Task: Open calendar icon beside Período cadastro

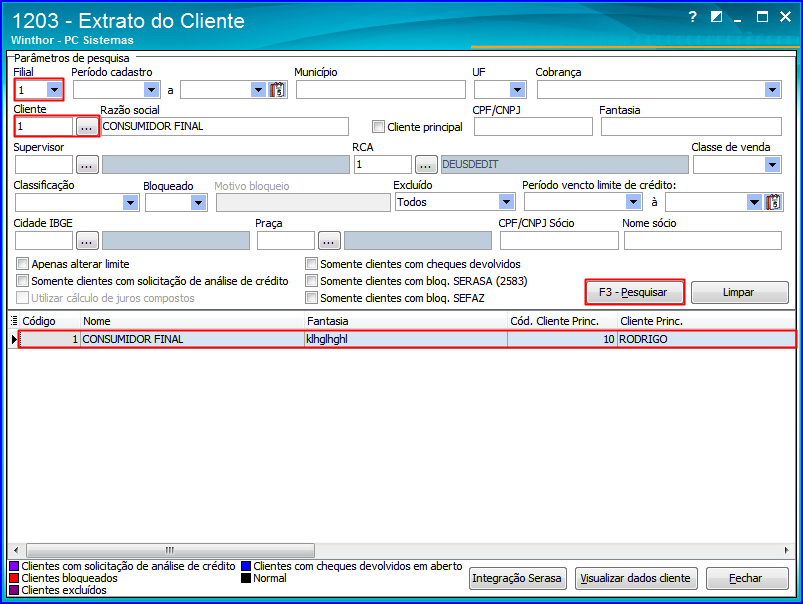Action: coord(277,90)
